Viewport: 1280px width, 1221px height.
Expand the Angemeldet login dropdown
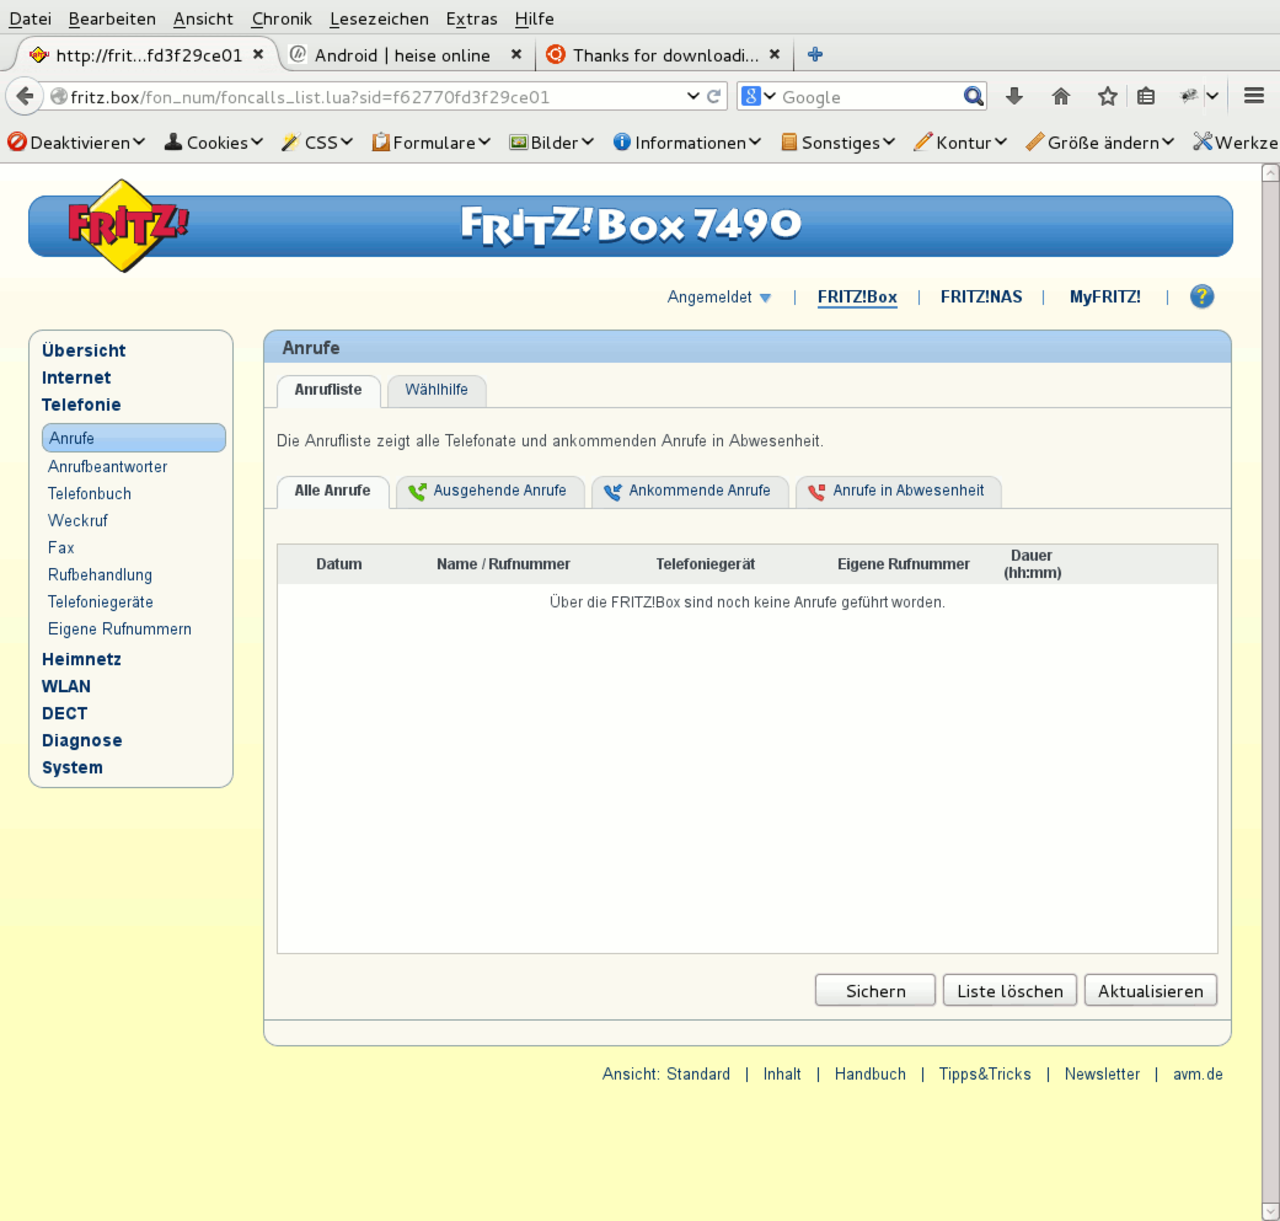[x=719, y=297]
